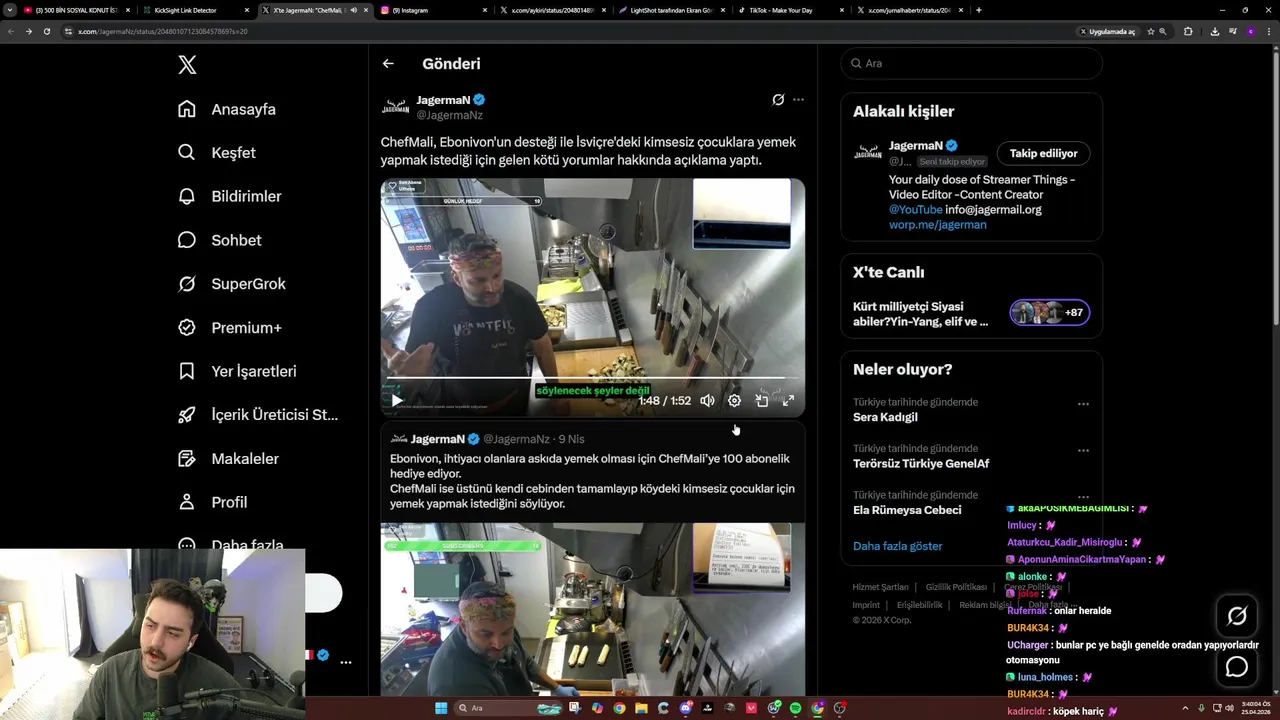Open Ela Rümeysa Cebeci trend
Image resolution: width=1280 pixels, height=720 pixels.
pos(907,510)
